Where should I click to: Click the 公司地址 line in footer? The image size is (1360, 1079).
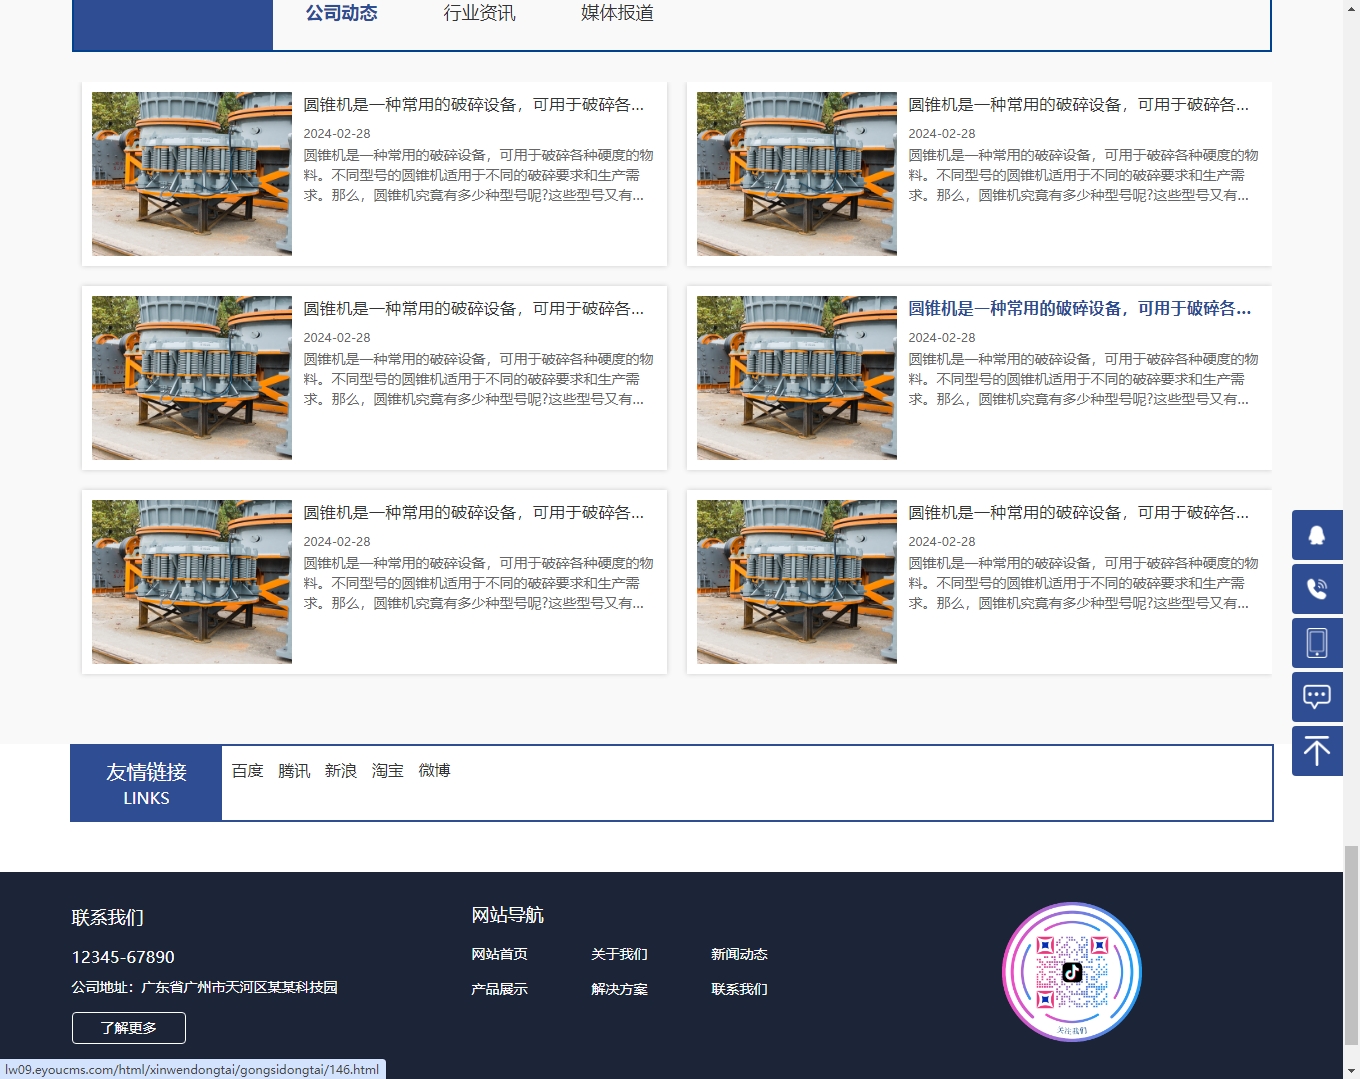205,987
